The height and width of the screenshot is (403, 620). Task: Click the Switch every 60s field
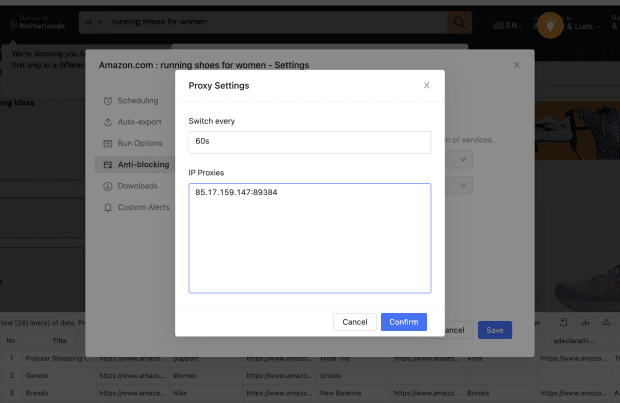pos(310,142)
